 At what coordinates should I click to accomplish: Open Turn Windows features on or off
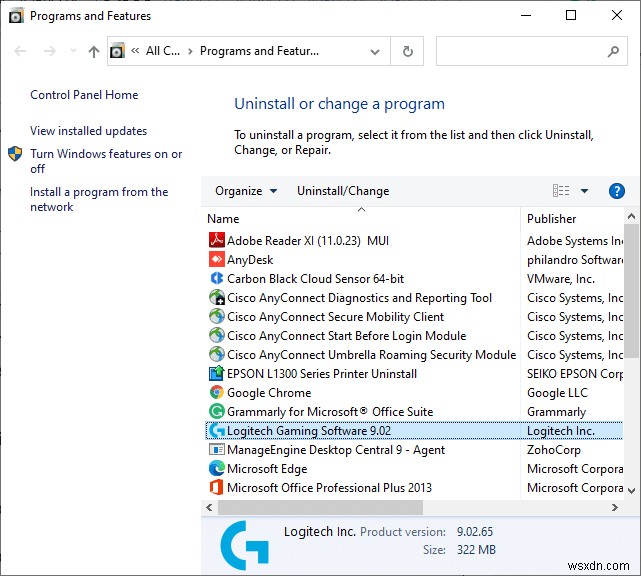tap(106, 161)
